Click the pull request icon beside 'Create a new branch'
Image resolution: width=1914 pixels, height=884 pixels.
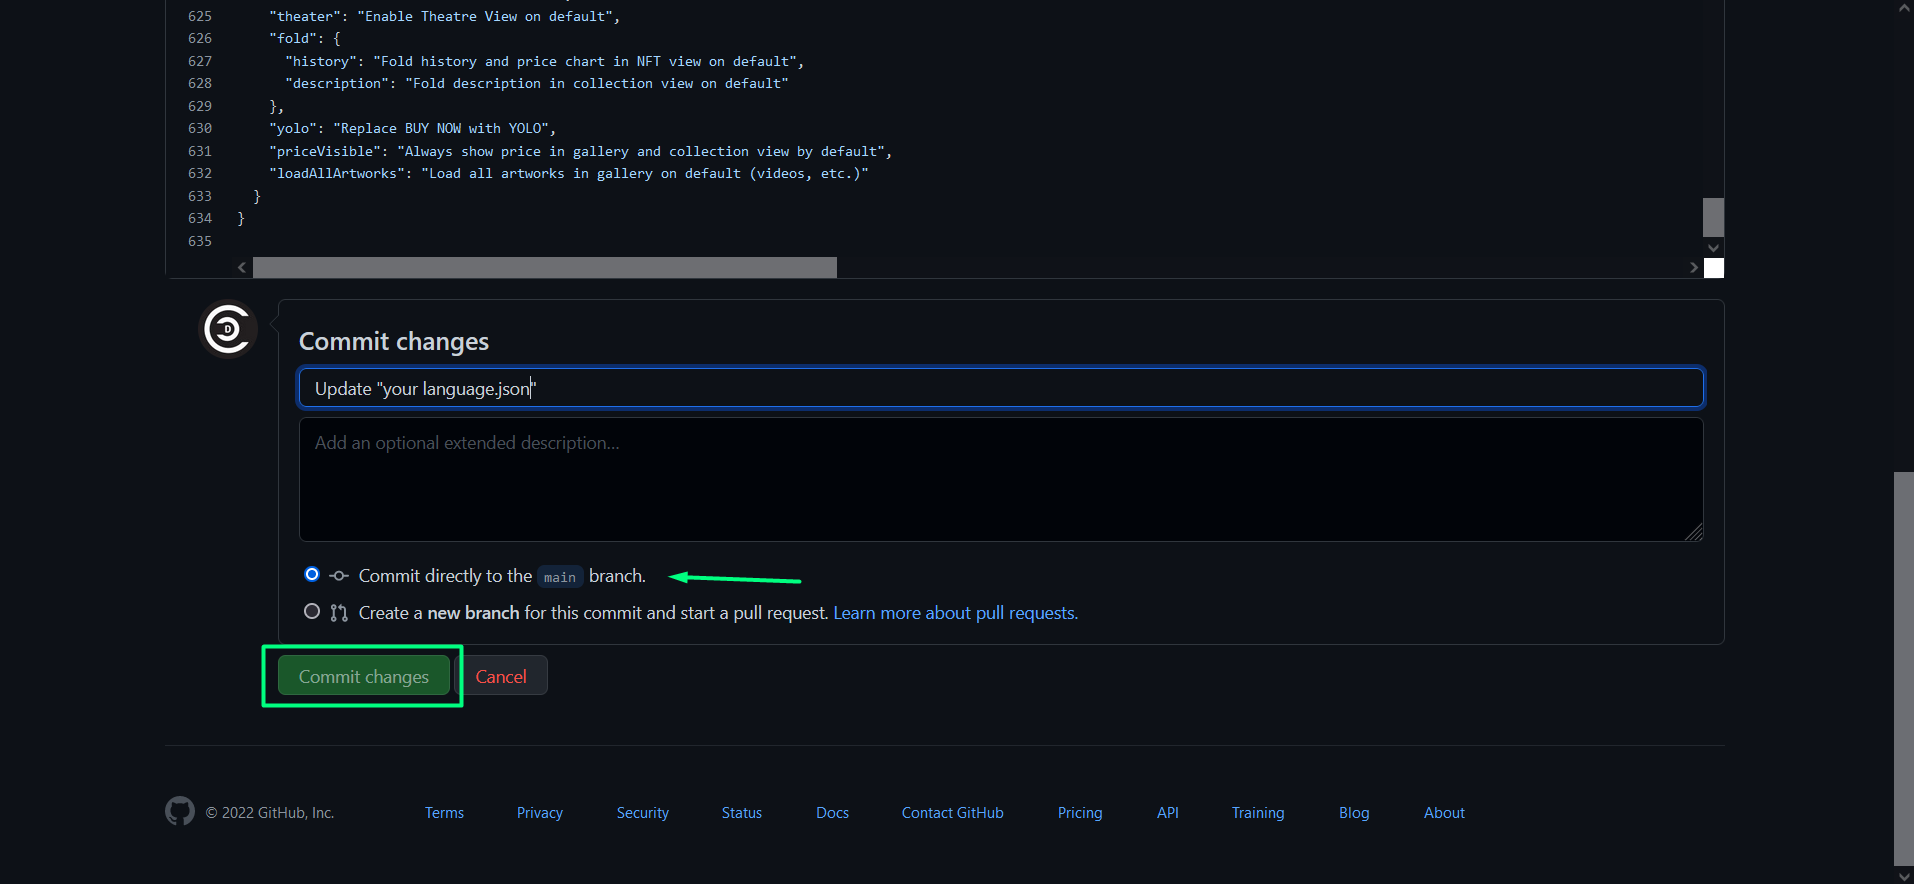pos(339,613)
